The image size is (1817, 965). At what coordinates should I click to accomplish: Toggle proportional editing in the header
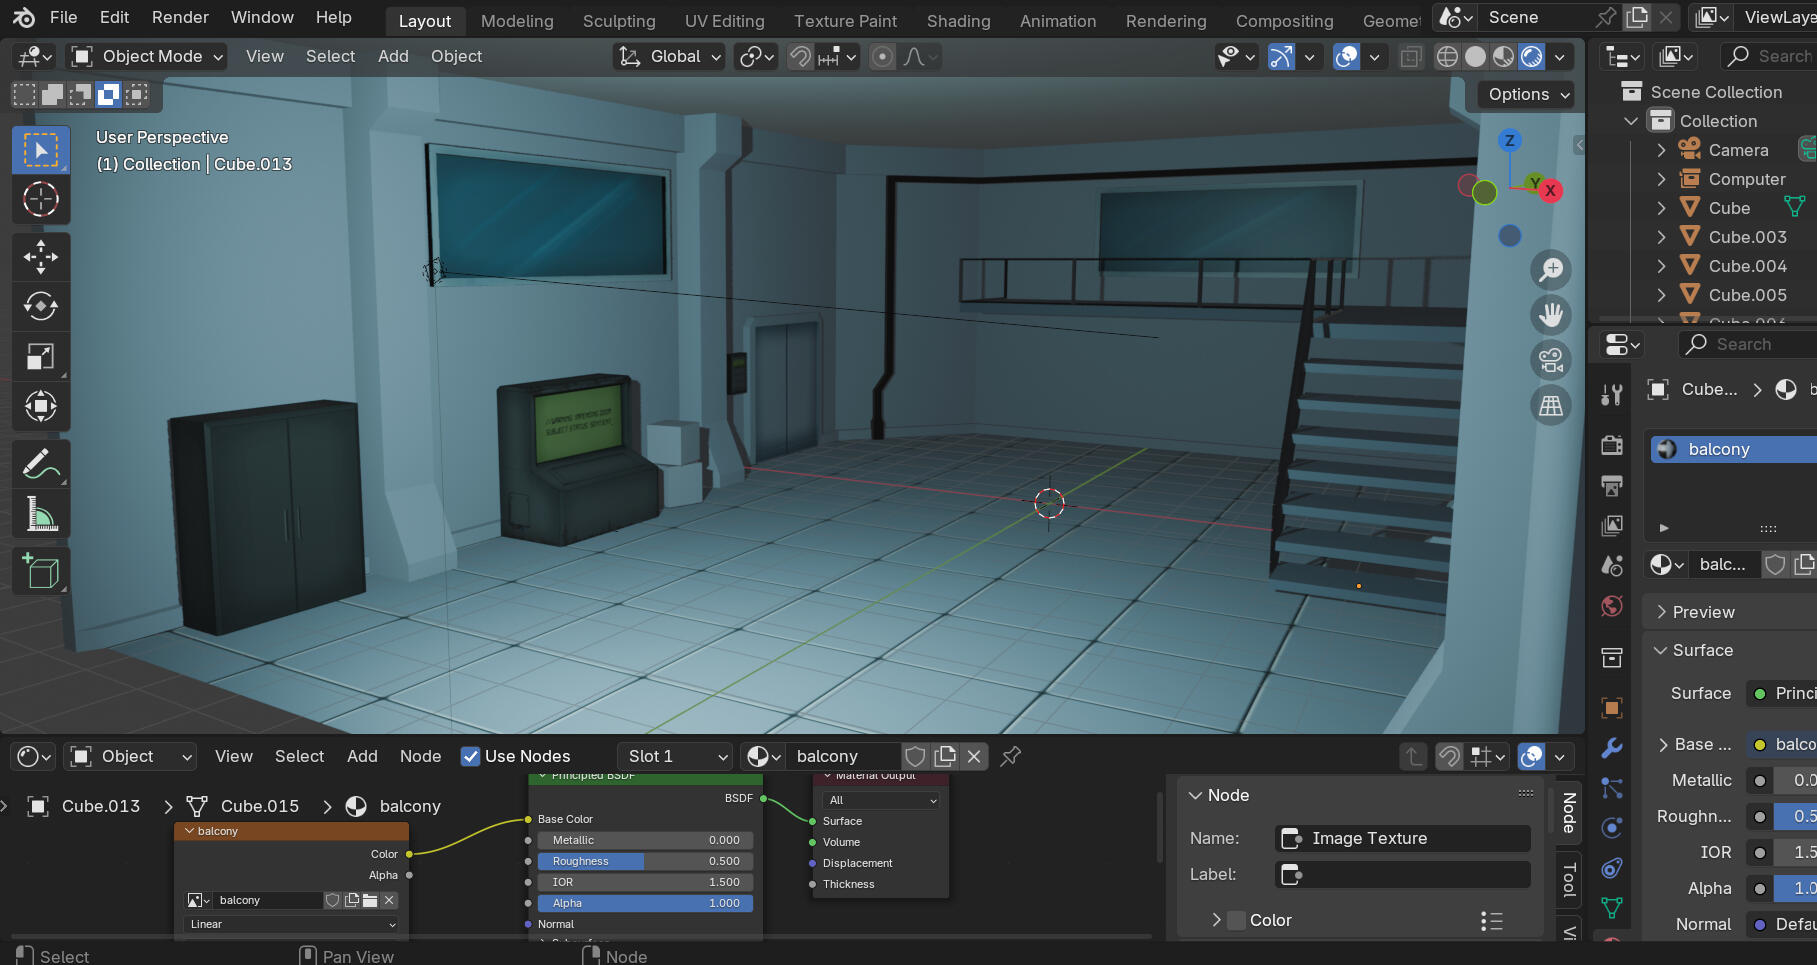coord(882,57)
